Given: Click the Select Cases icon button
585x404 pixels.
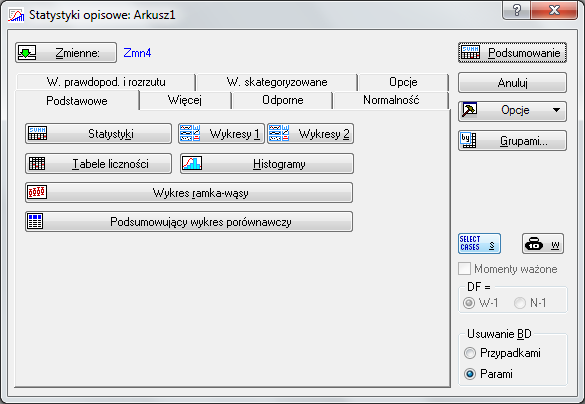Looking at the screenshot, I should coord(479,244).
